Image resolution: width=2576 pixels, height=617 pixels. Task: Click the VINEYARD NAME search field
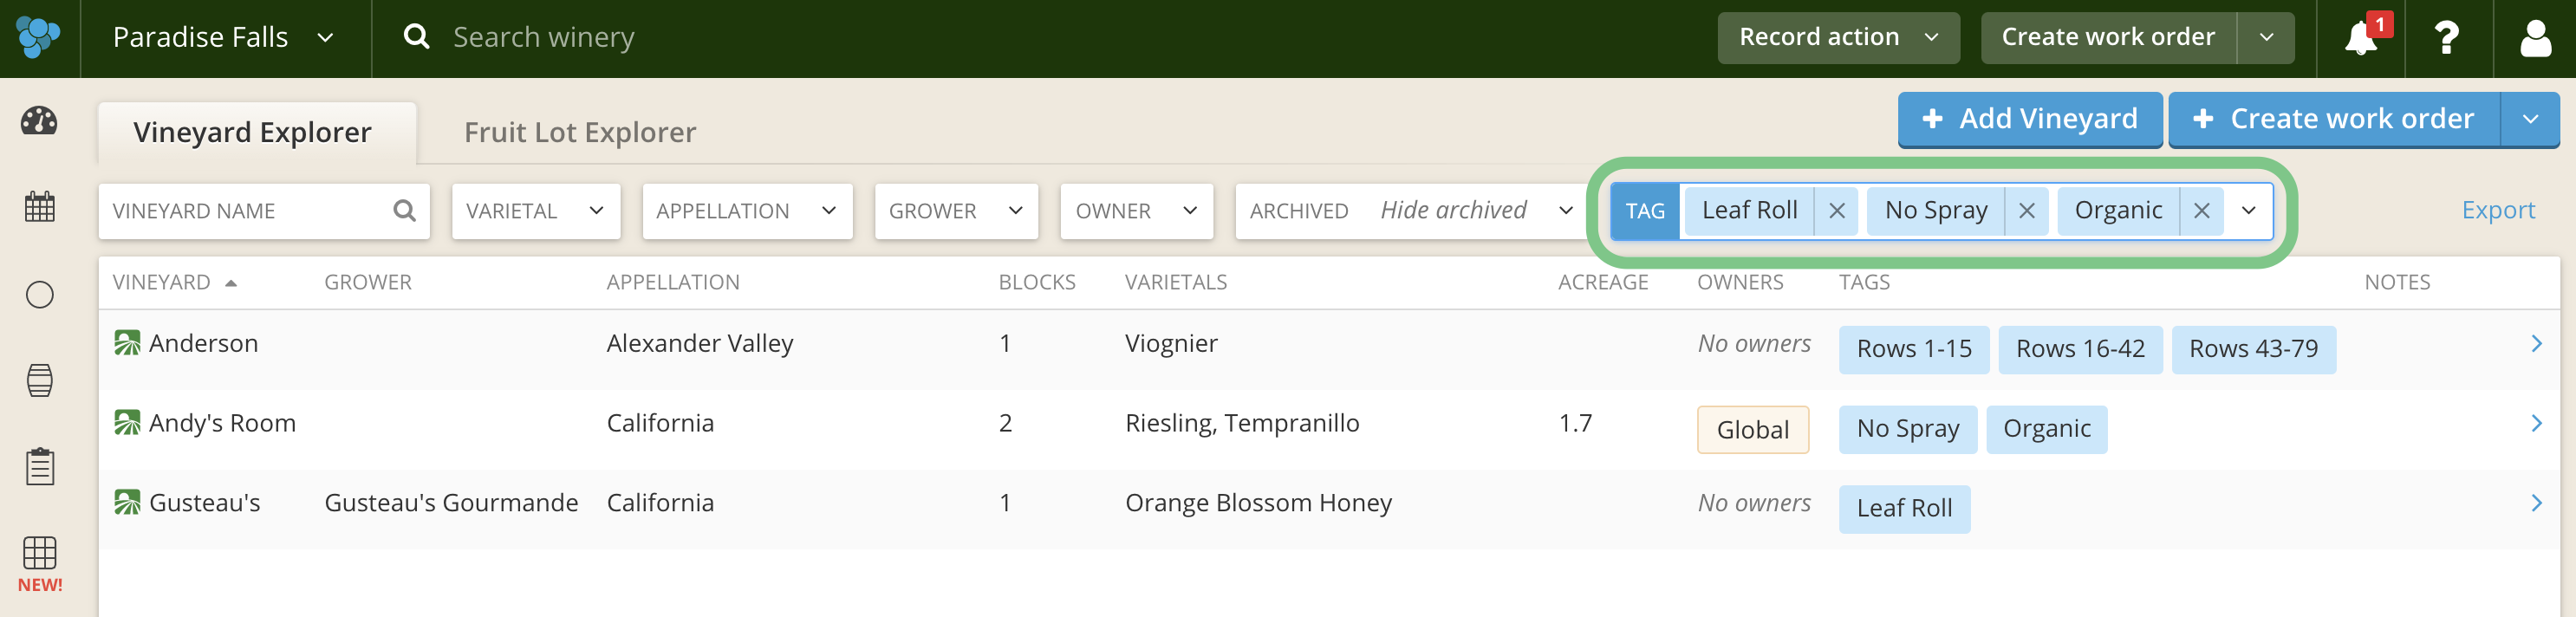(x=264, y=211)
